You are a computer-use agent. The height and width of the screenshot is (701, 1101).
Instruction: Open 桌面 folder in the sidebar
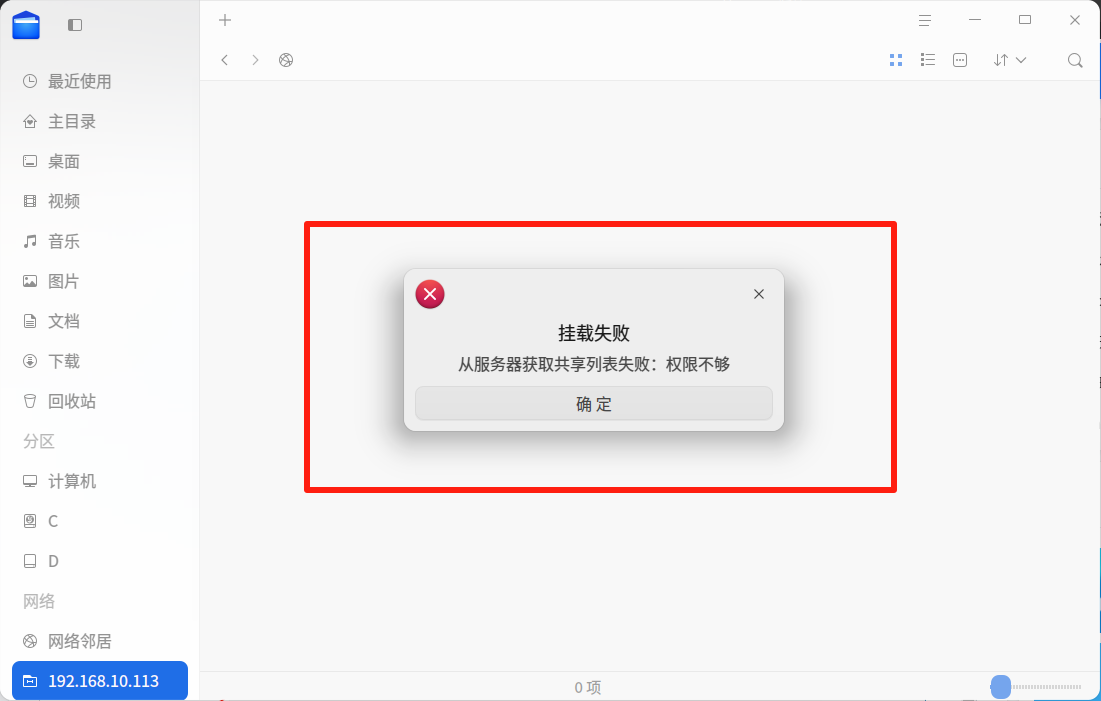click(x=100, y=162)
